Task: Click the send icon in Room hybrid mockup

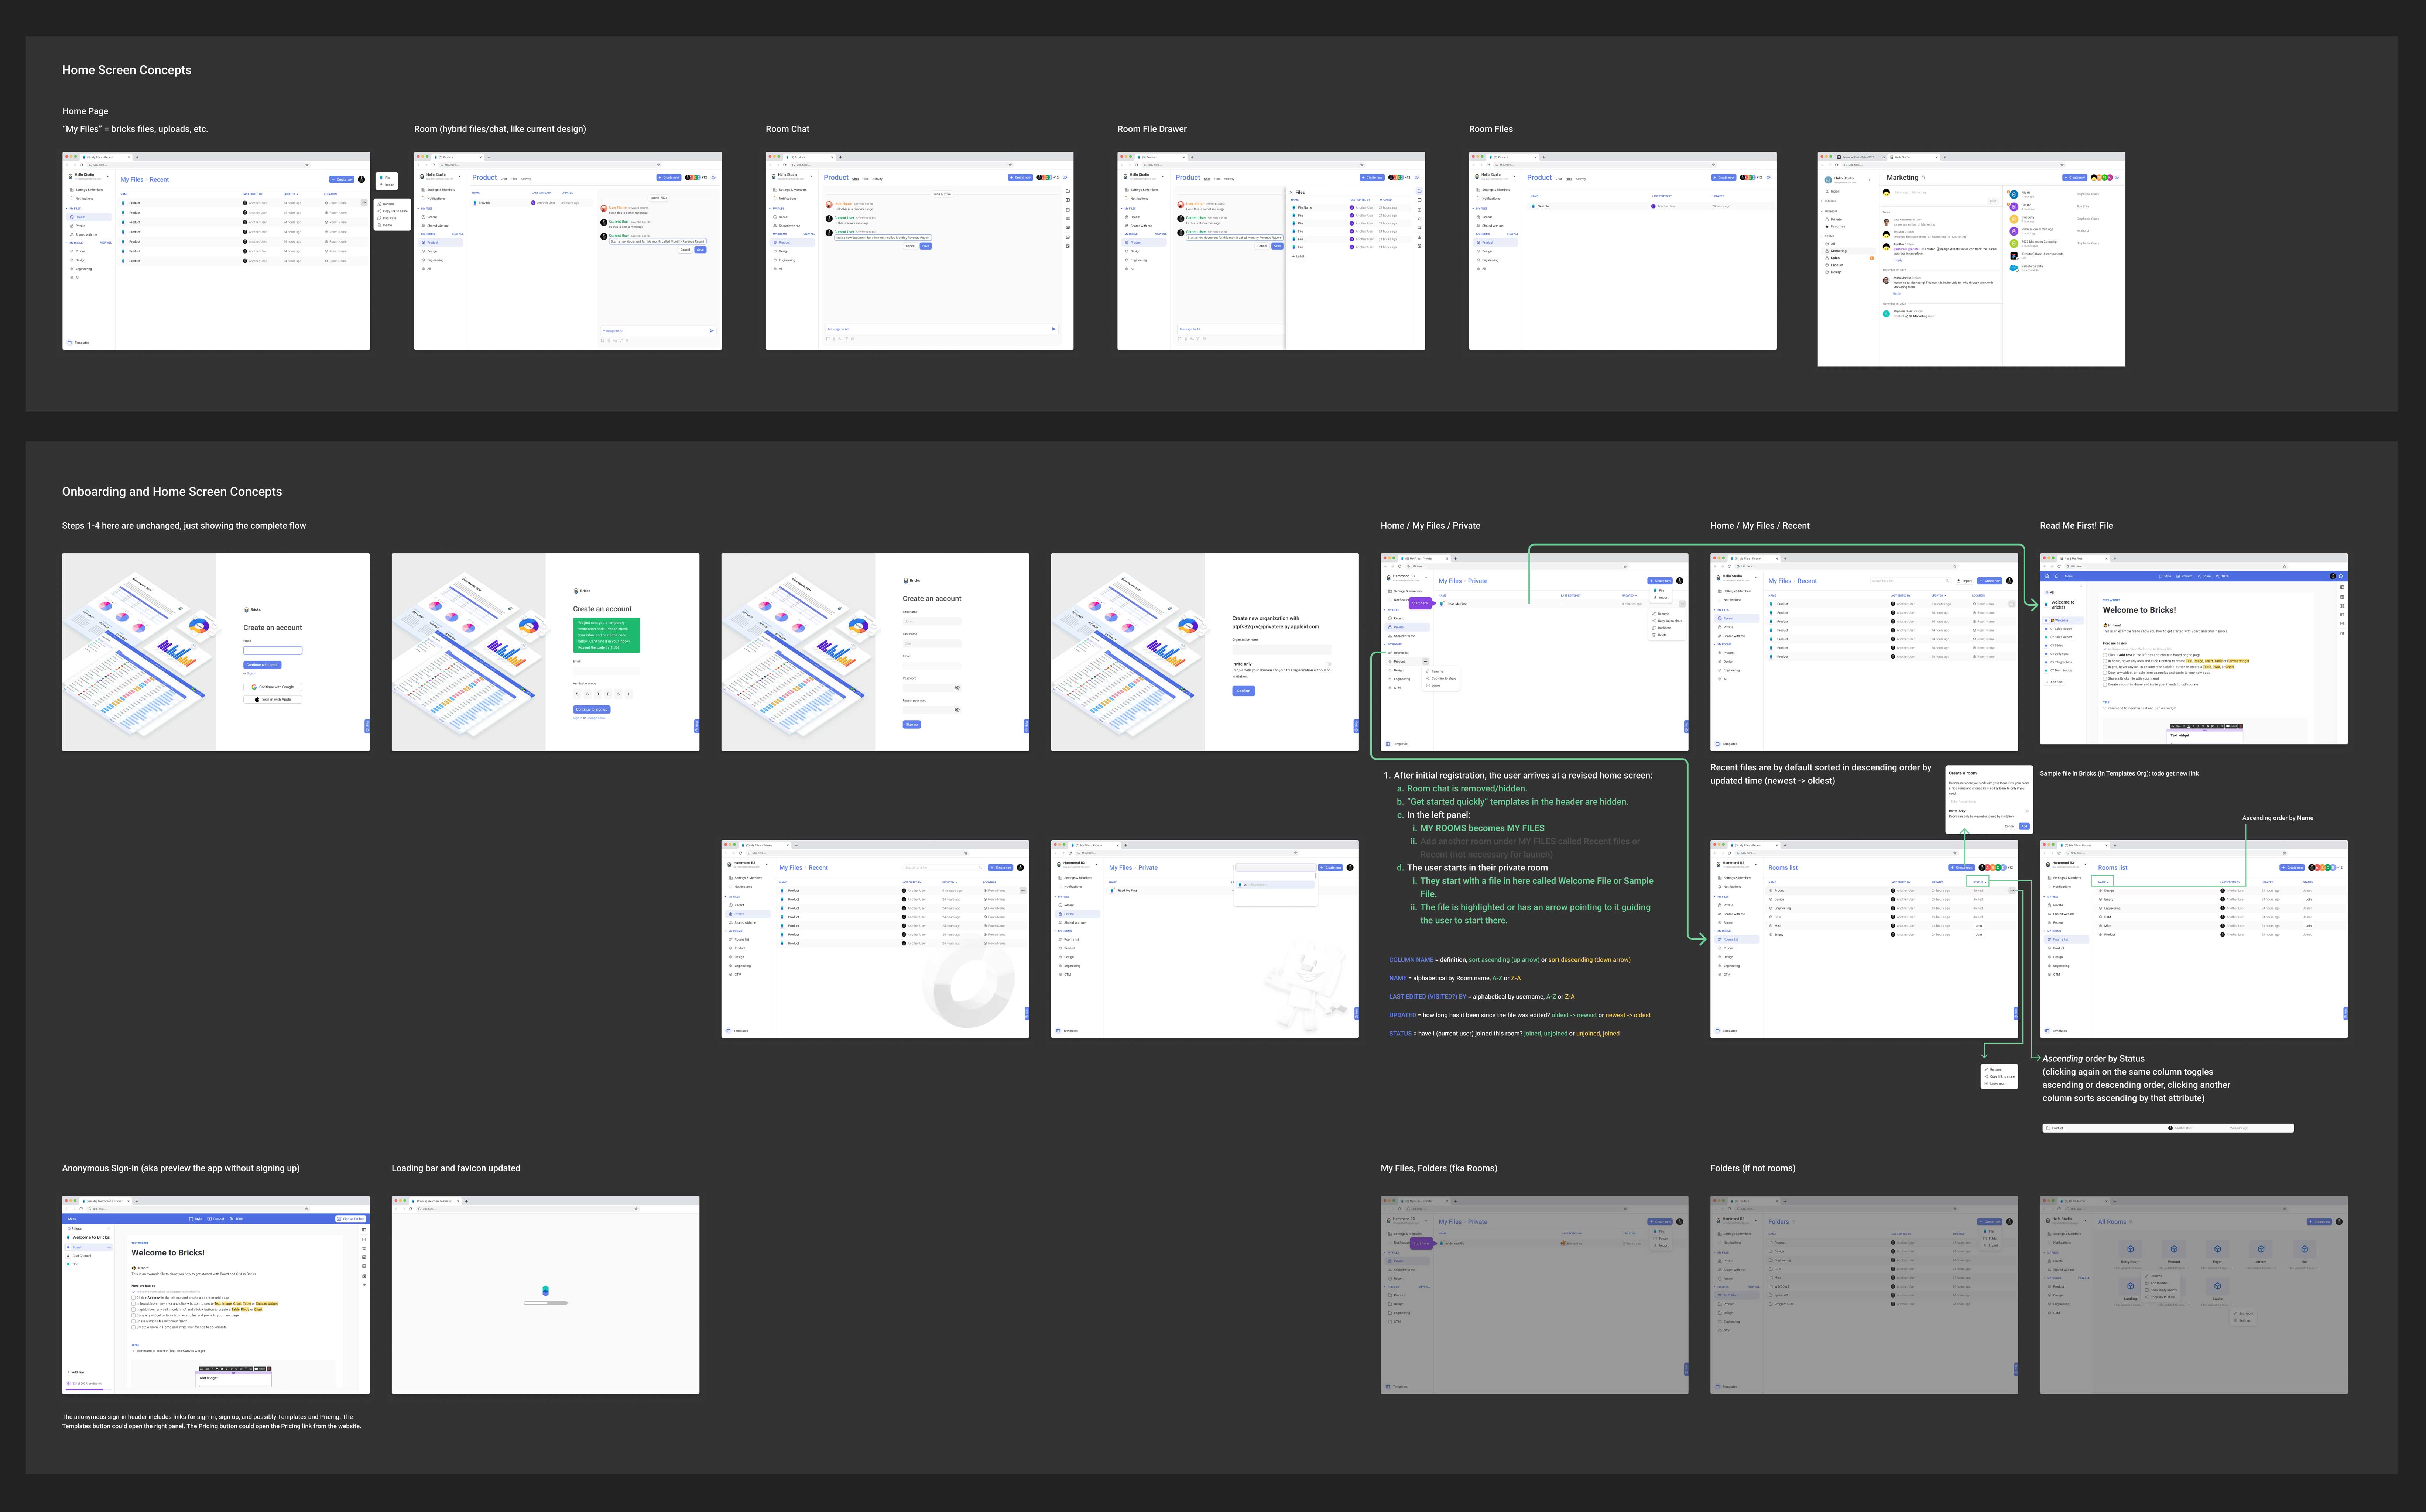Action: [712, 331]
